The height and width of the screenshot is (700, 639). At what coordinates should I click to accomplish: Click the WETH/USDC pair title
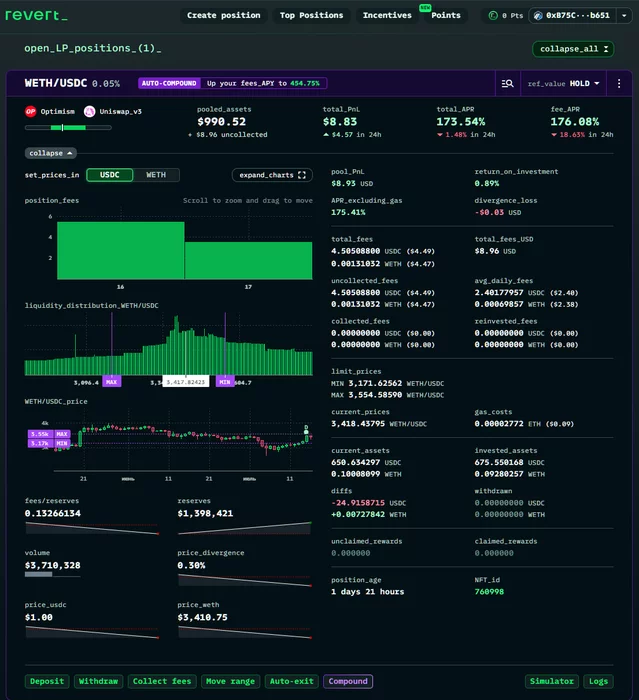coord(56,83)
